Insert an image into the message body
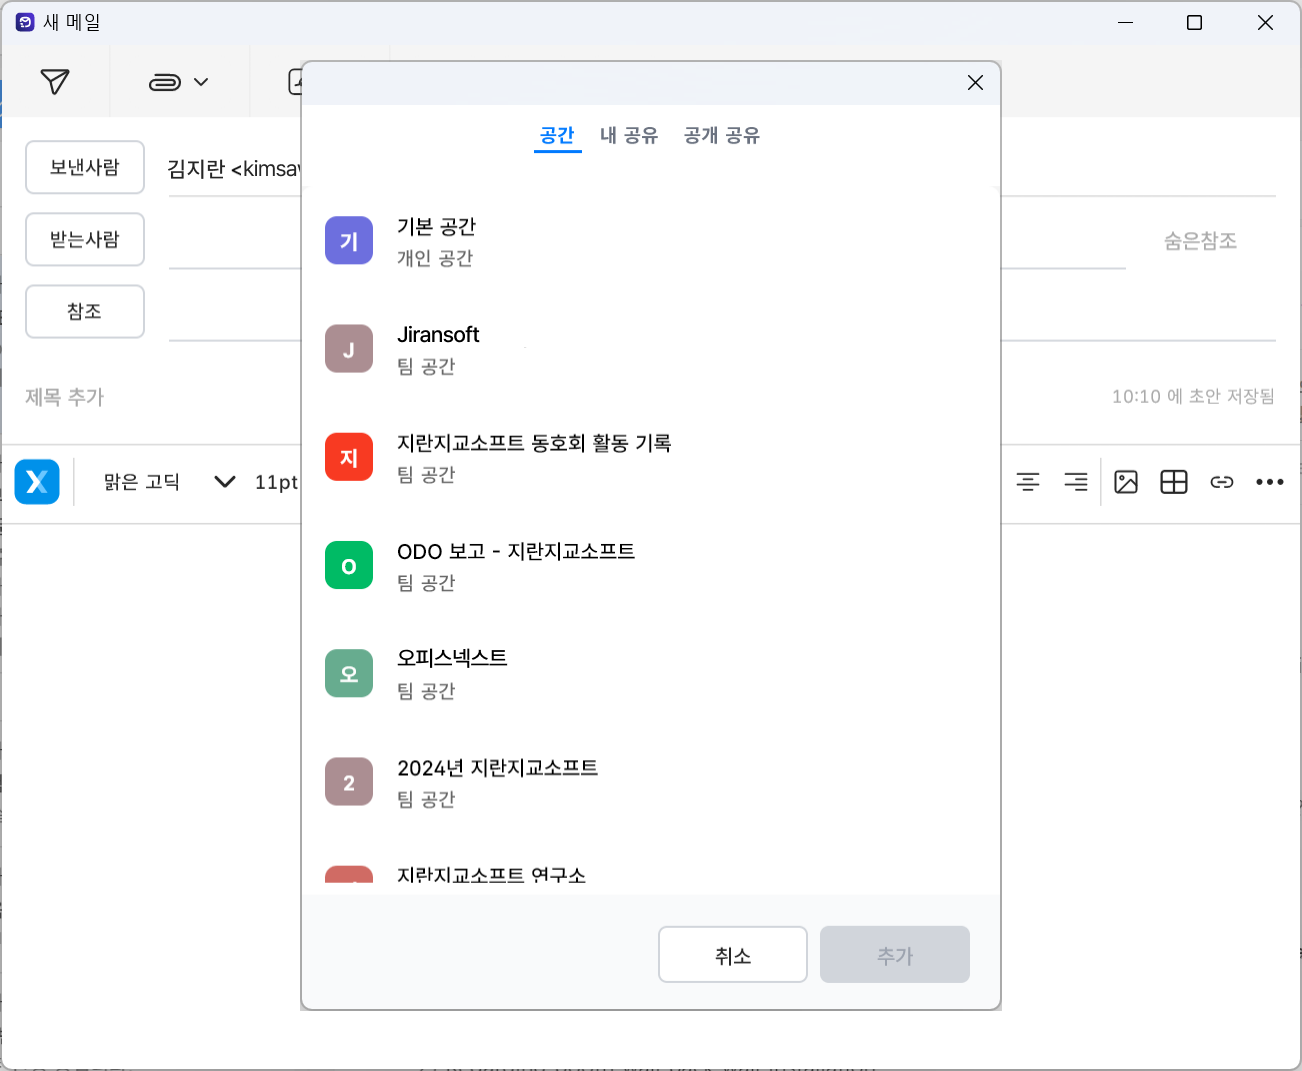 (x=1126, y=482)
